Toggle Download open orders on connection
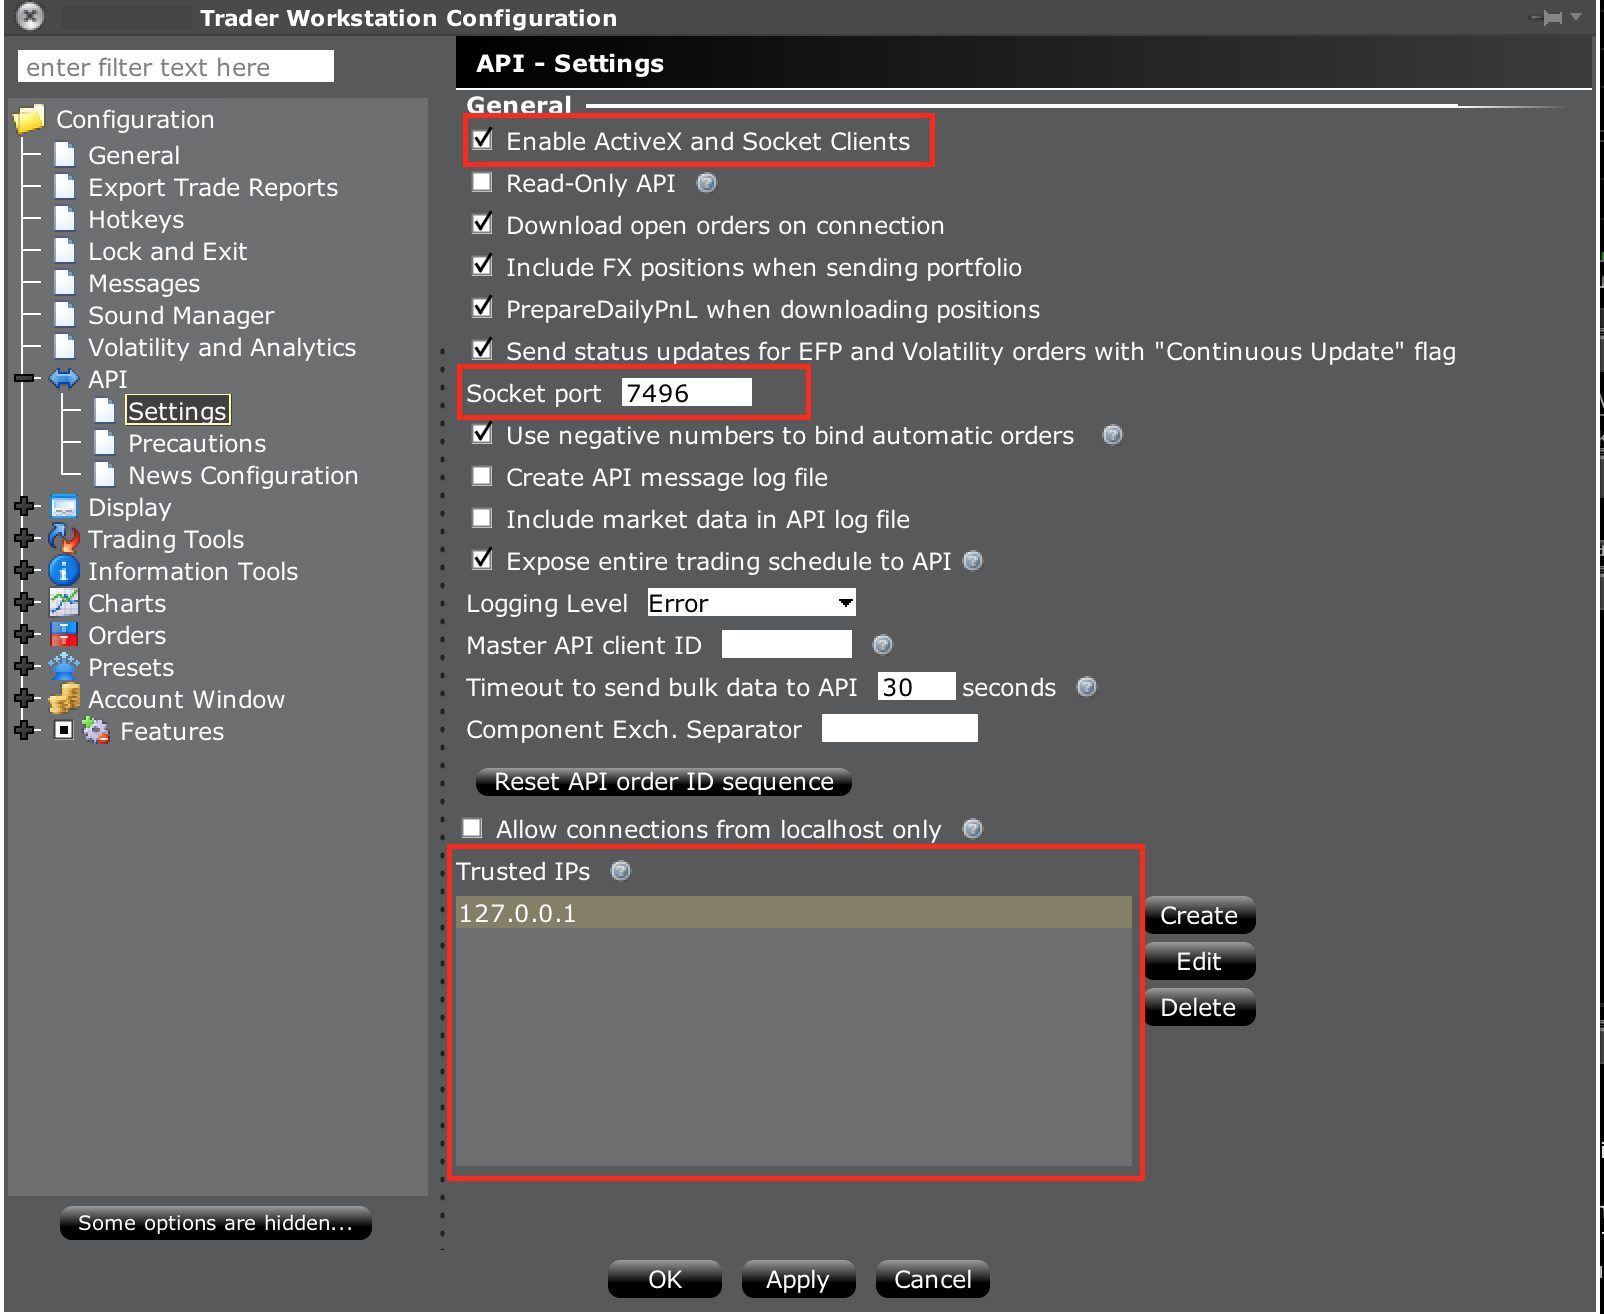This screenshot has width=1604, height=1314. (x=482, y=224)
